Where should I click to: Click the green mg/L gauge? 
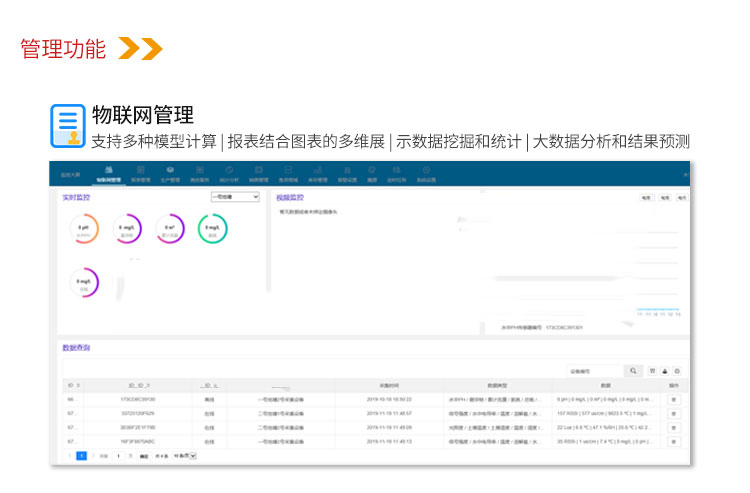click(212, 229)
